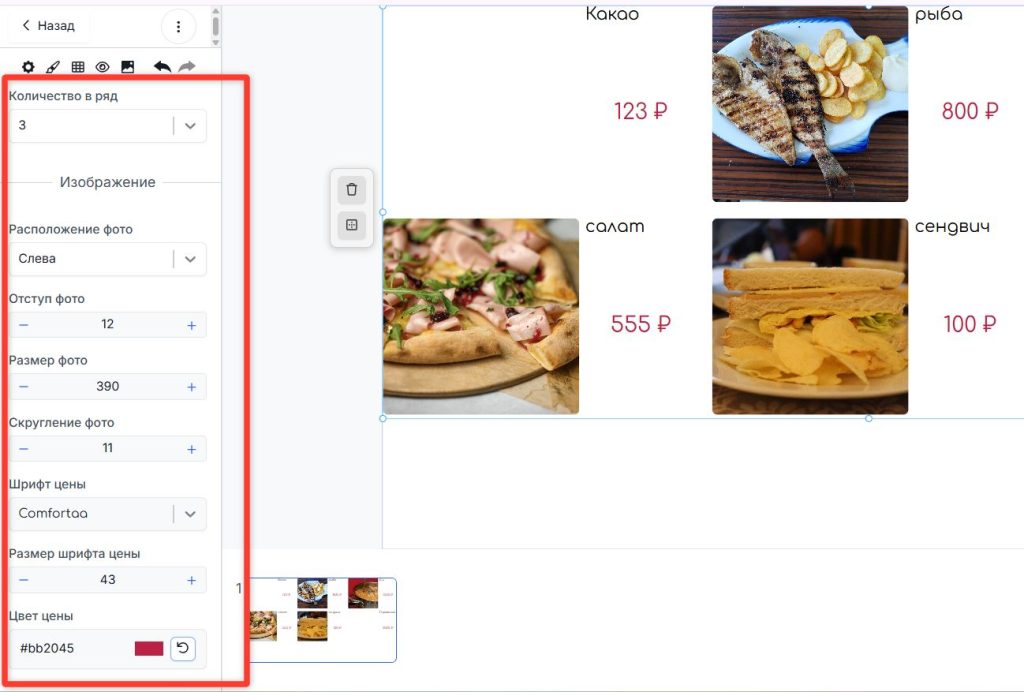The image size is (1024, 692).
Task: Undo the last action arrow
Action: pos(162,67)
